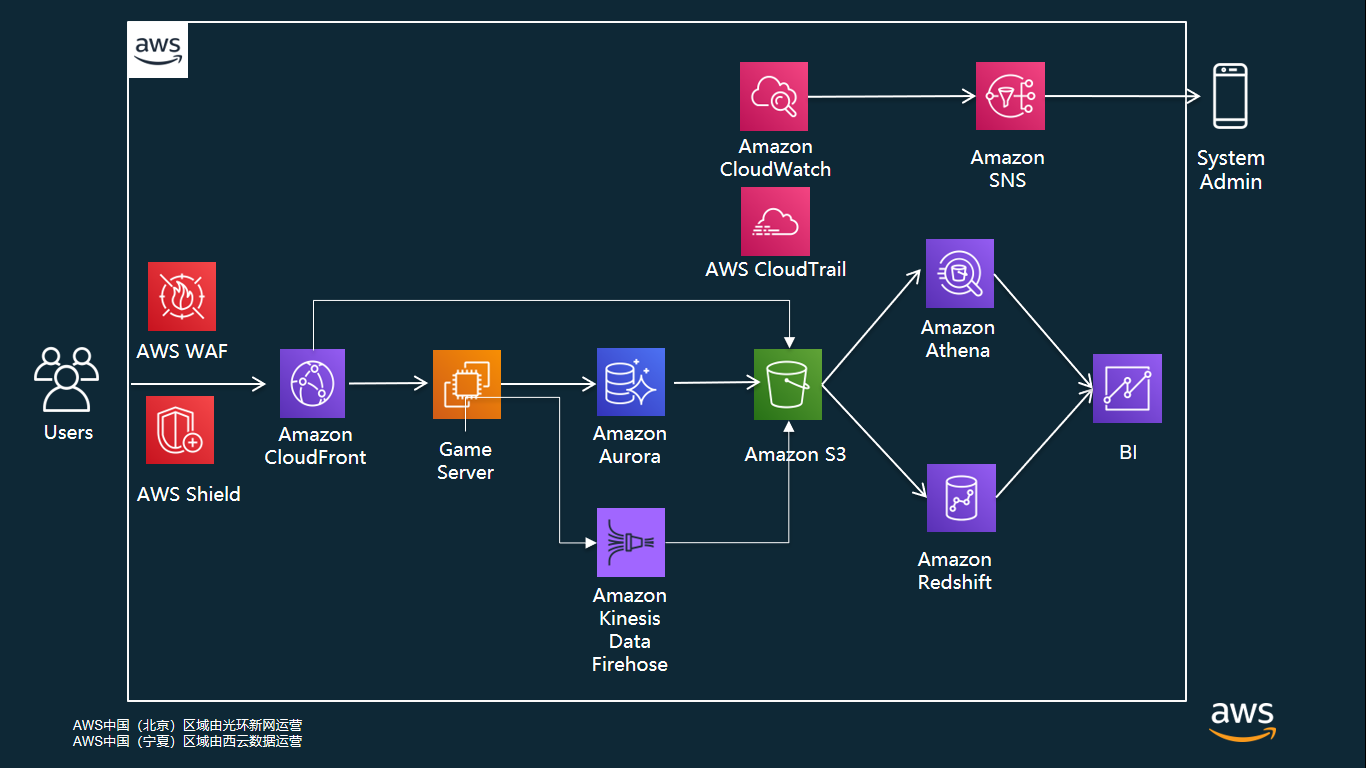Click the 'AWS Shield' label
Viewport: 1366px width, 768px height.
point(189,494)
